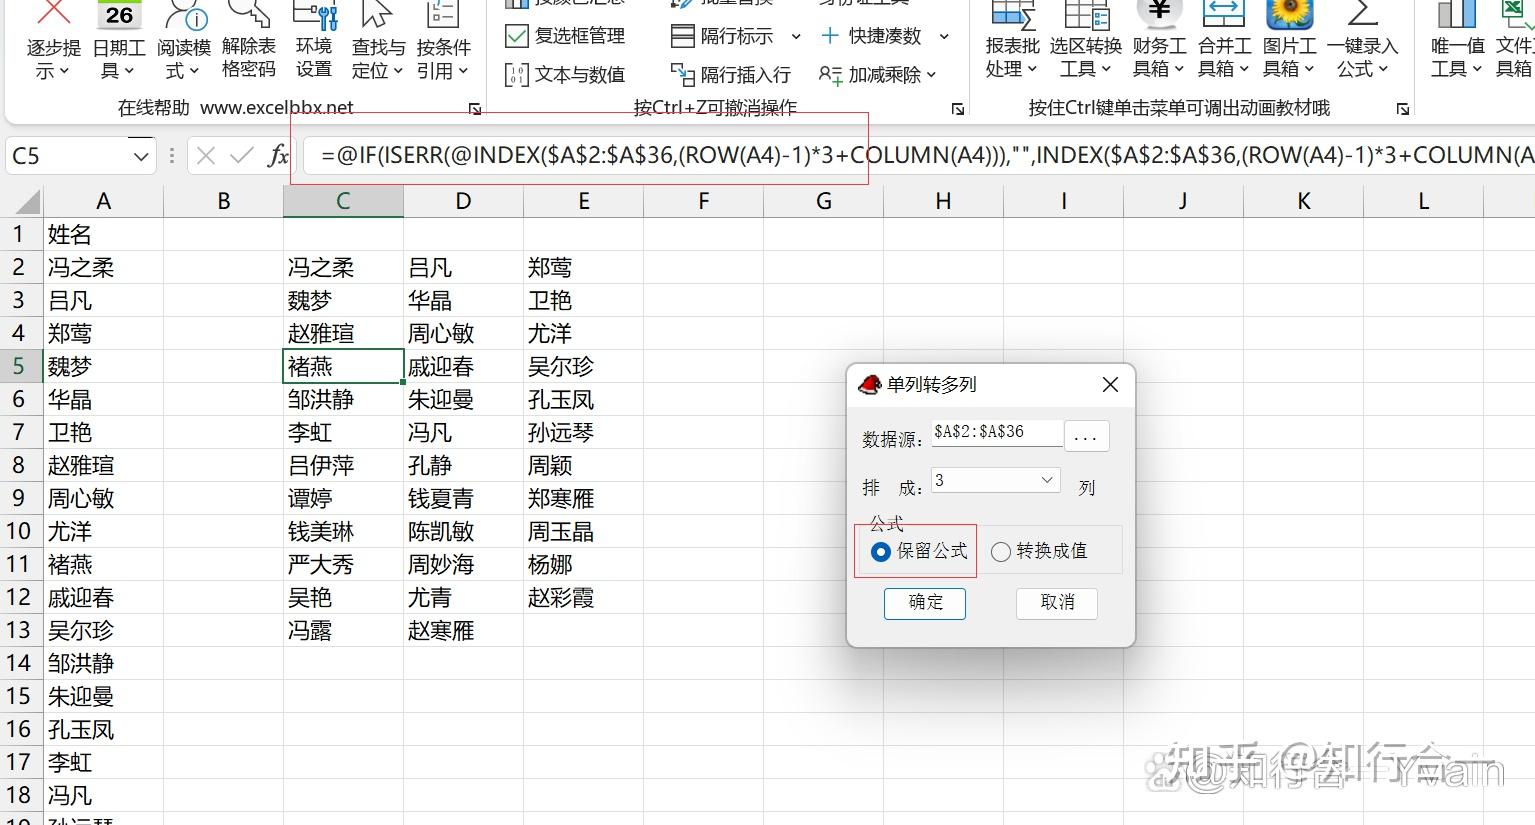Open the 阅读模式 reading mode tool
This screenshot has width=1535, height=825.
coord(184,40)
